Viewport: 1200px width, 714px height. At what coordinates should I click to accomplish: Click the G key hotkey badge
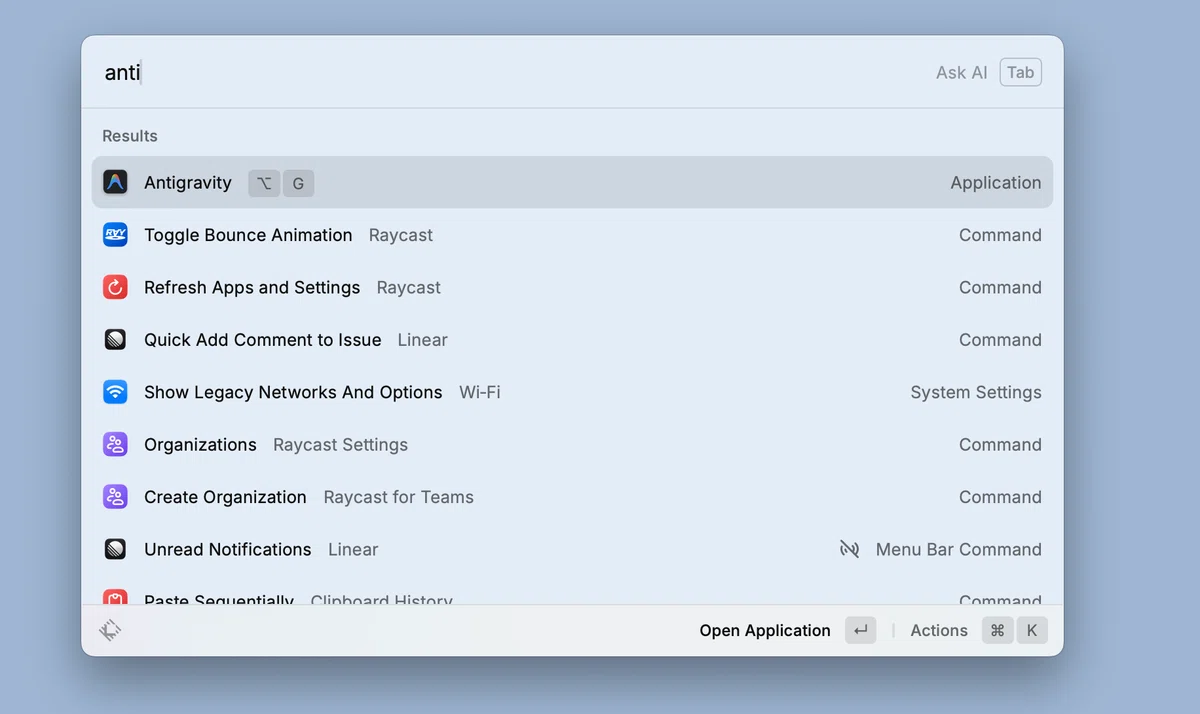point(298,183)
